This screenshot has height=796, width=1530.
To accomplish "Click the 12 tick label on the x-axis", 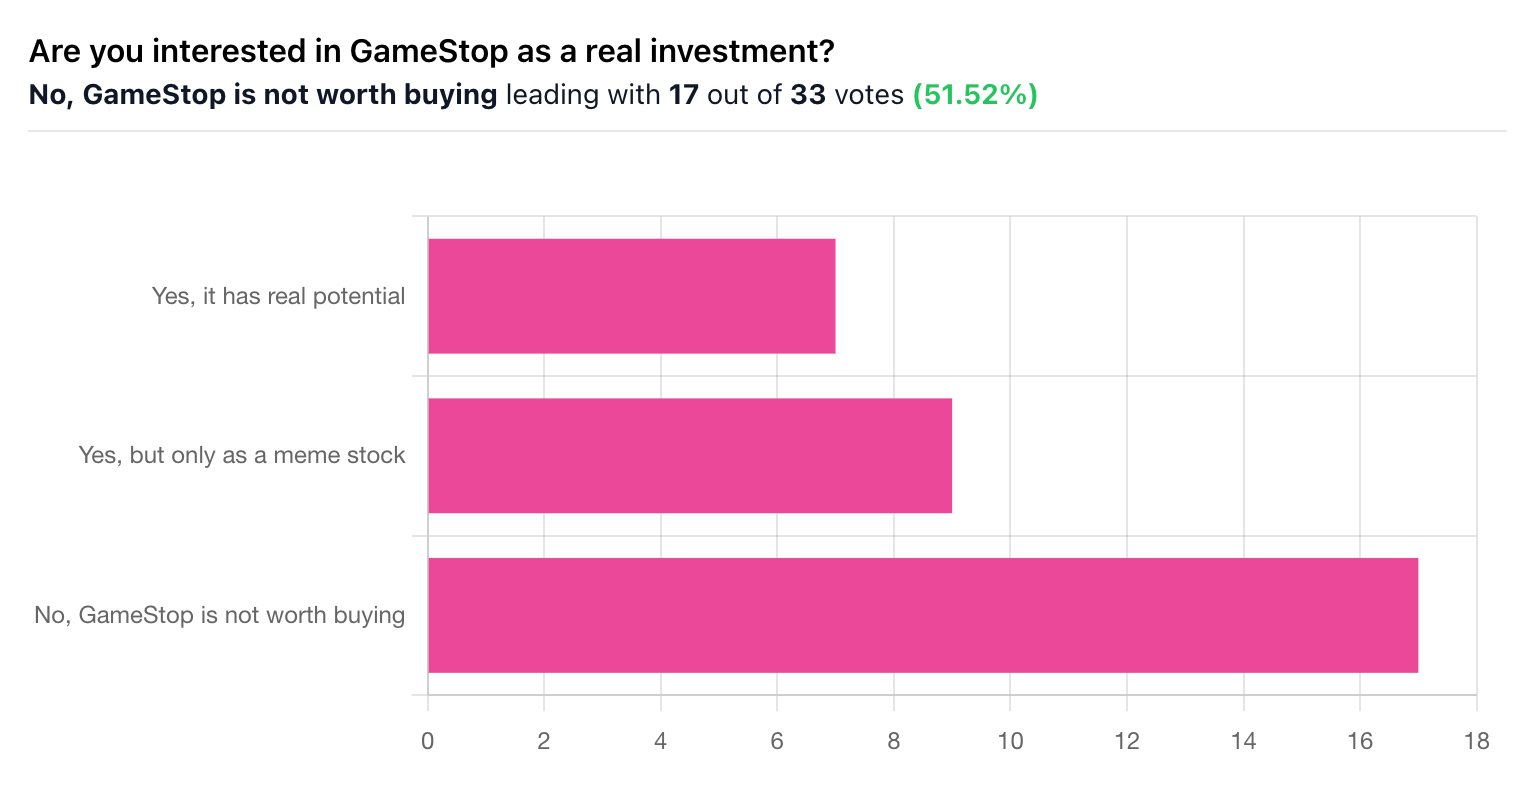I will coord(1127,741).
